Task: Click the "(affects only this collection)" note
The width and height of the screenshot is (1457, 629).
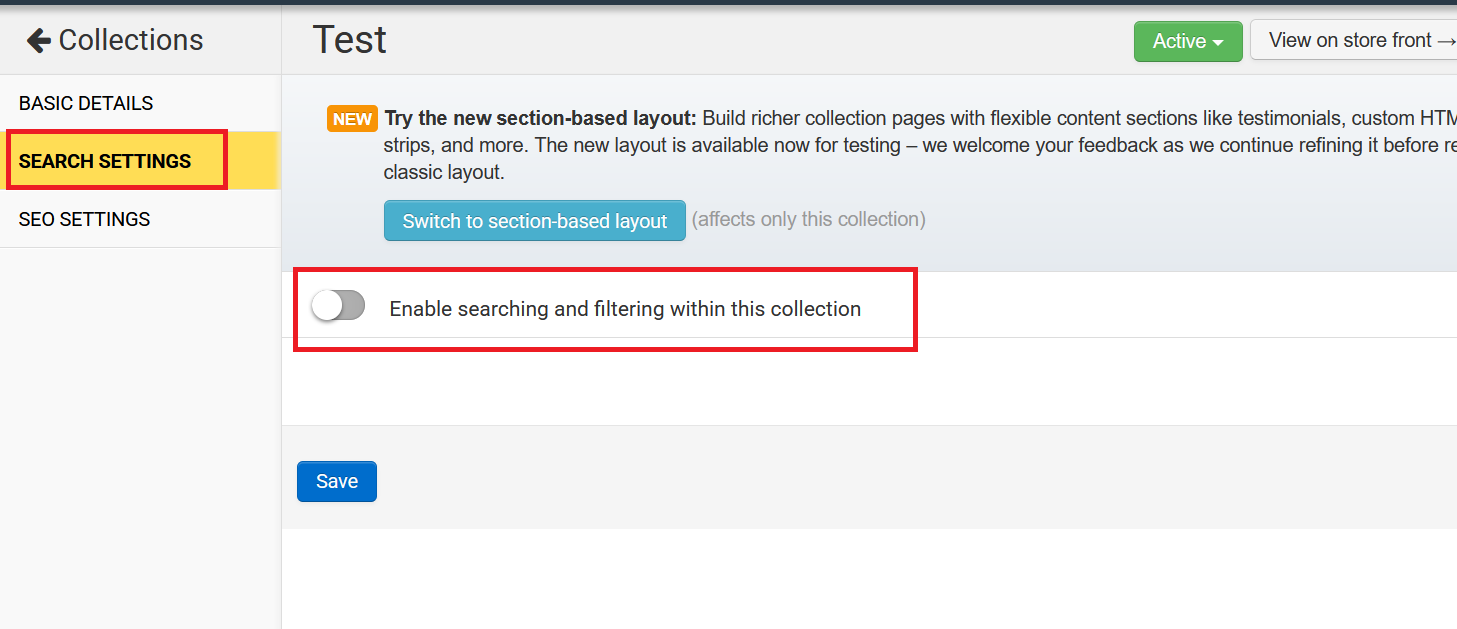Action: coord(808,219)
